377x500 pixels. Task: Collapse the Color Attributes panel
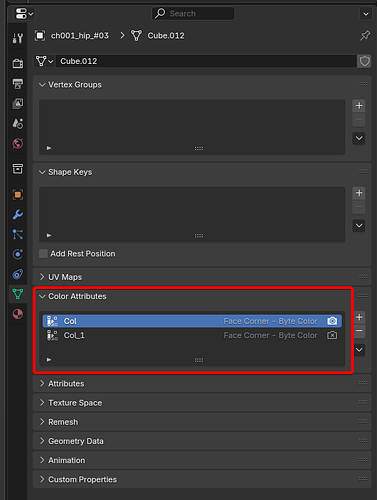[x=42, y=296]
